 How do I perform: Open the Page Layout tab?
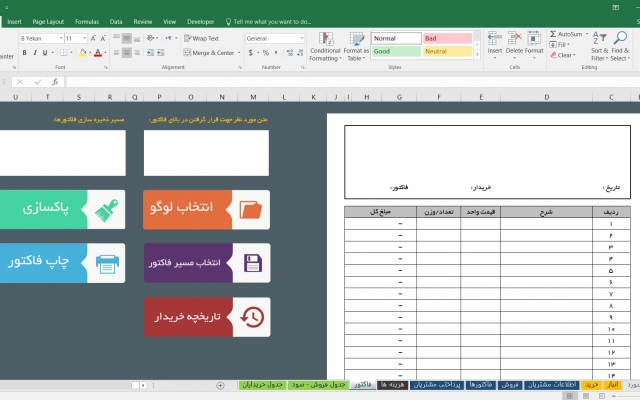coord(48,22)
